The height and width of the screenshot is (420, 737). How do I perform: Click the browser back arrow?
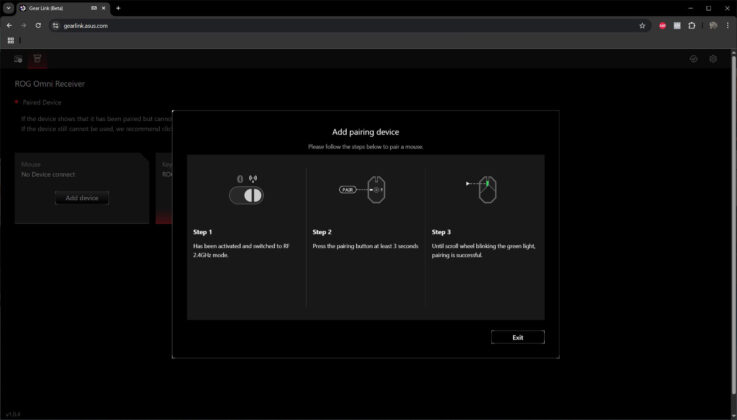(9, 25)
